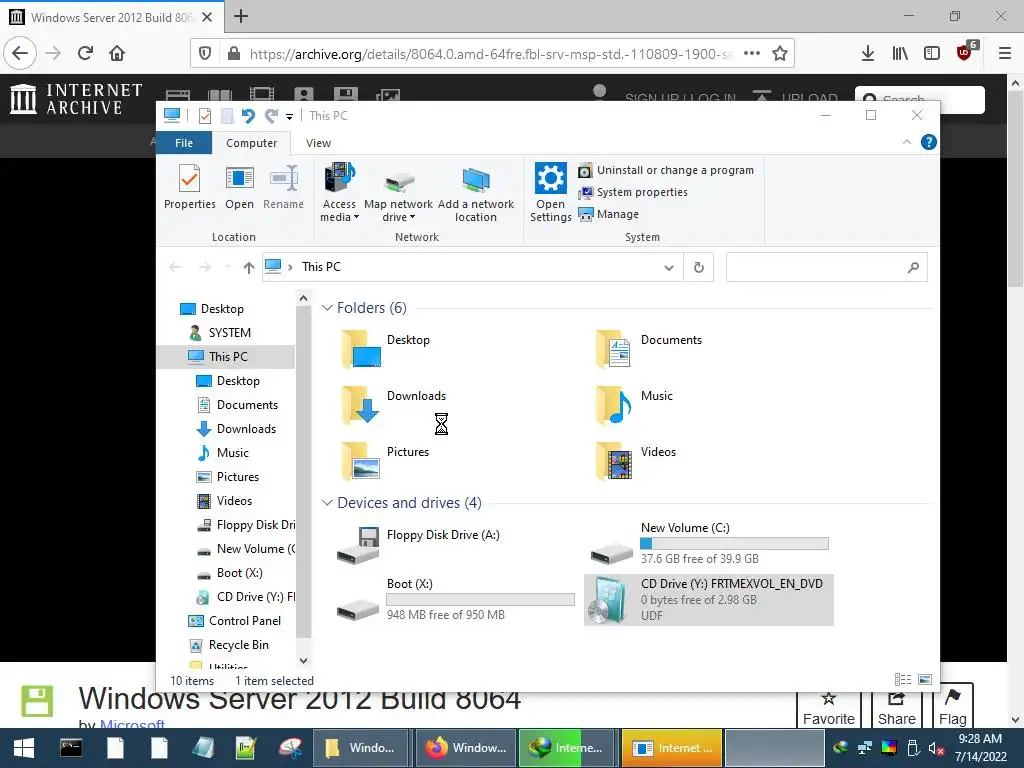Collapse the Folders (6) group
This screenshot has height=768, width=1024.
point(327,308)
